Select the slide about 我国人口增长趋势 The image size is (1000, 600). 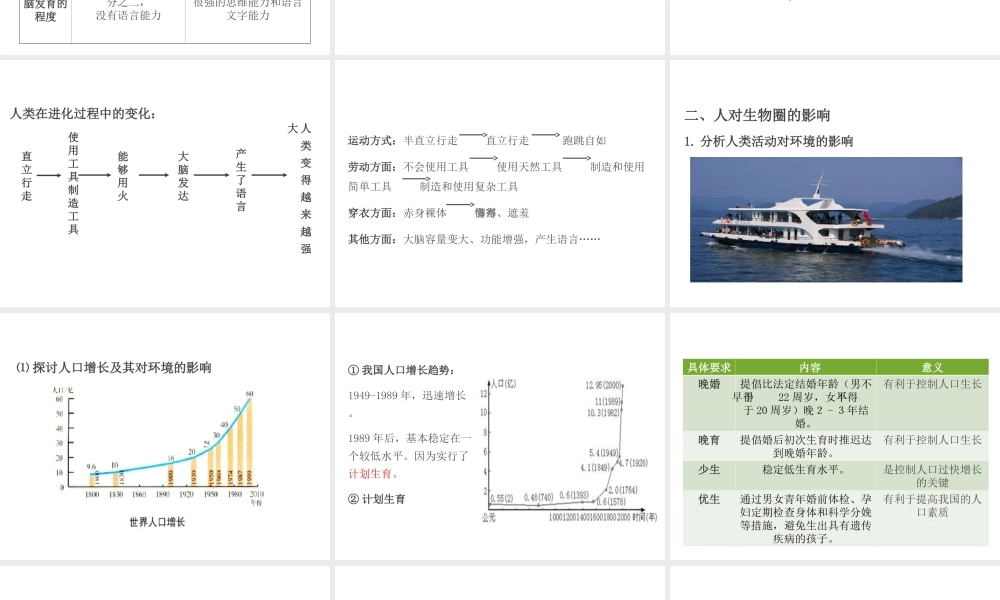[499, 436]
